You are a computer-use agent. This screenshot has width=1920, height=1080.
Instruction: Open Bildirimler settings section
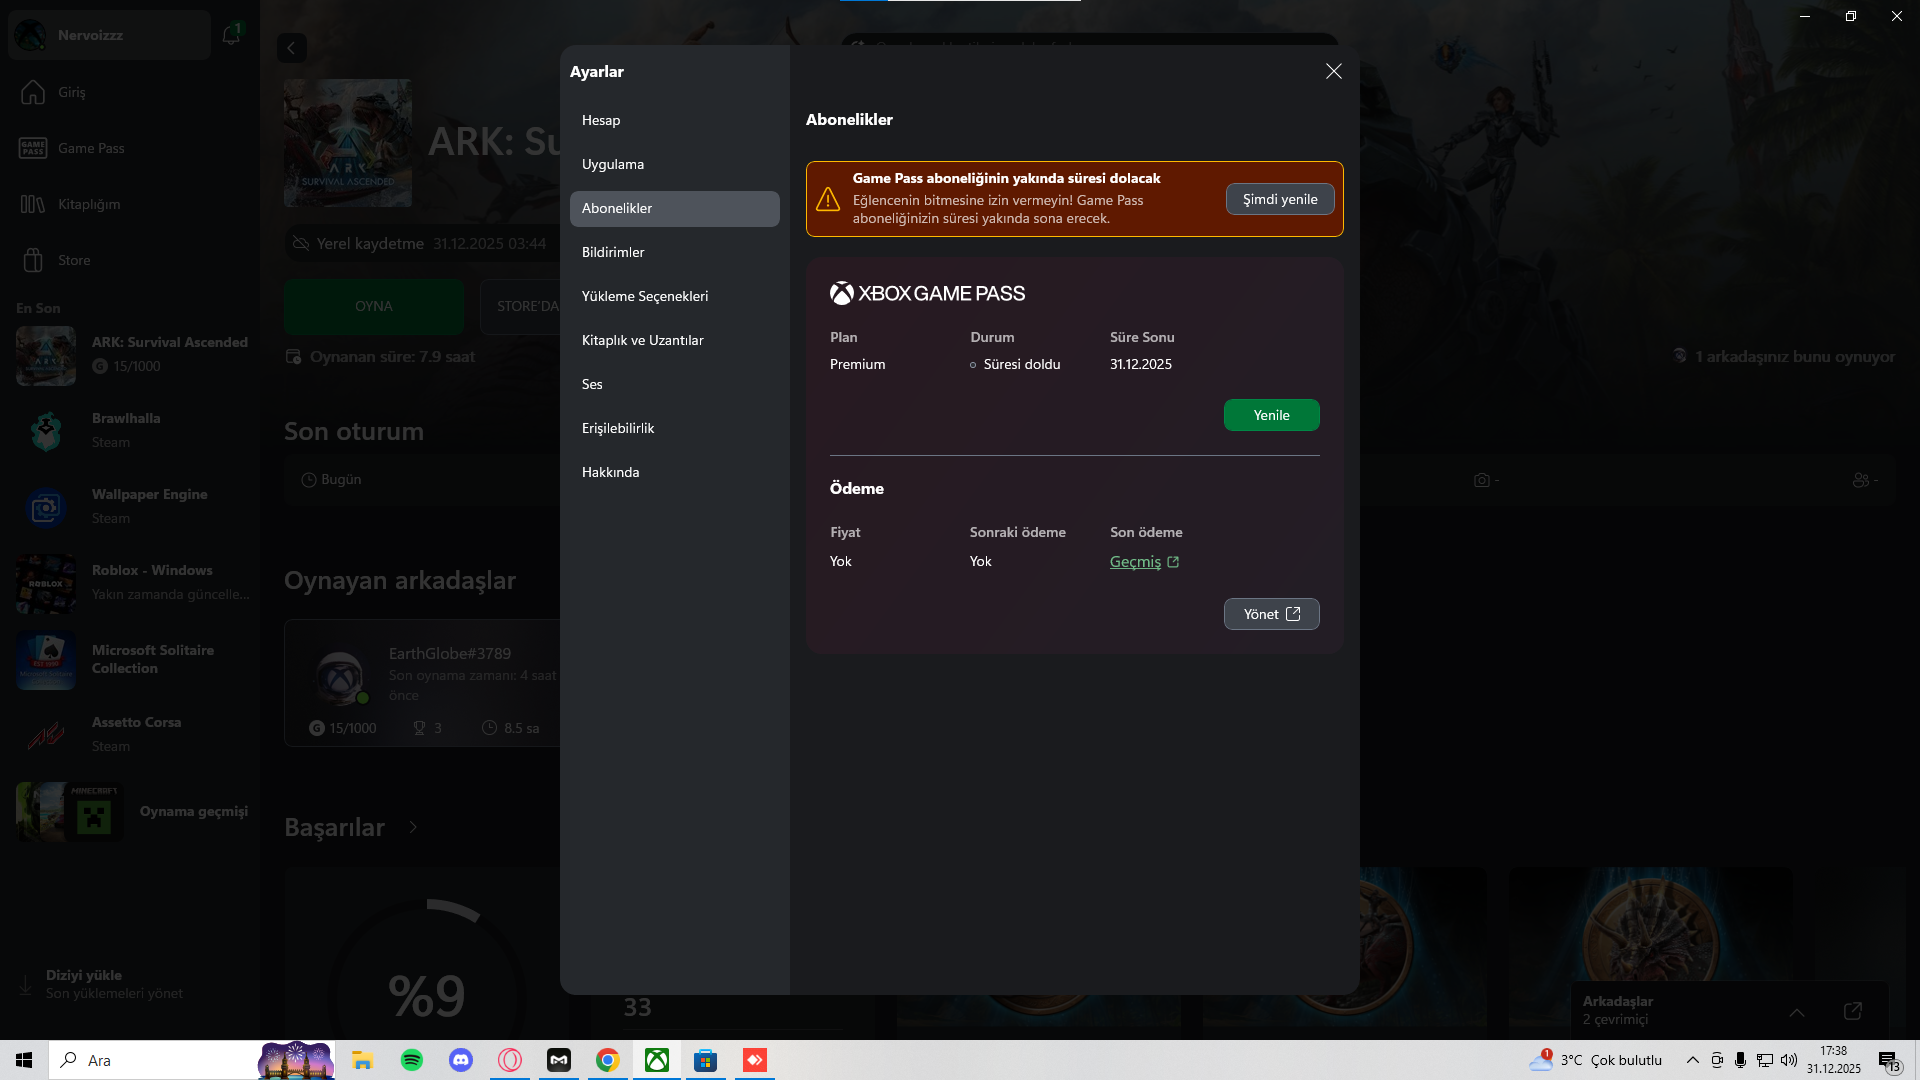(x=675, y=252)
